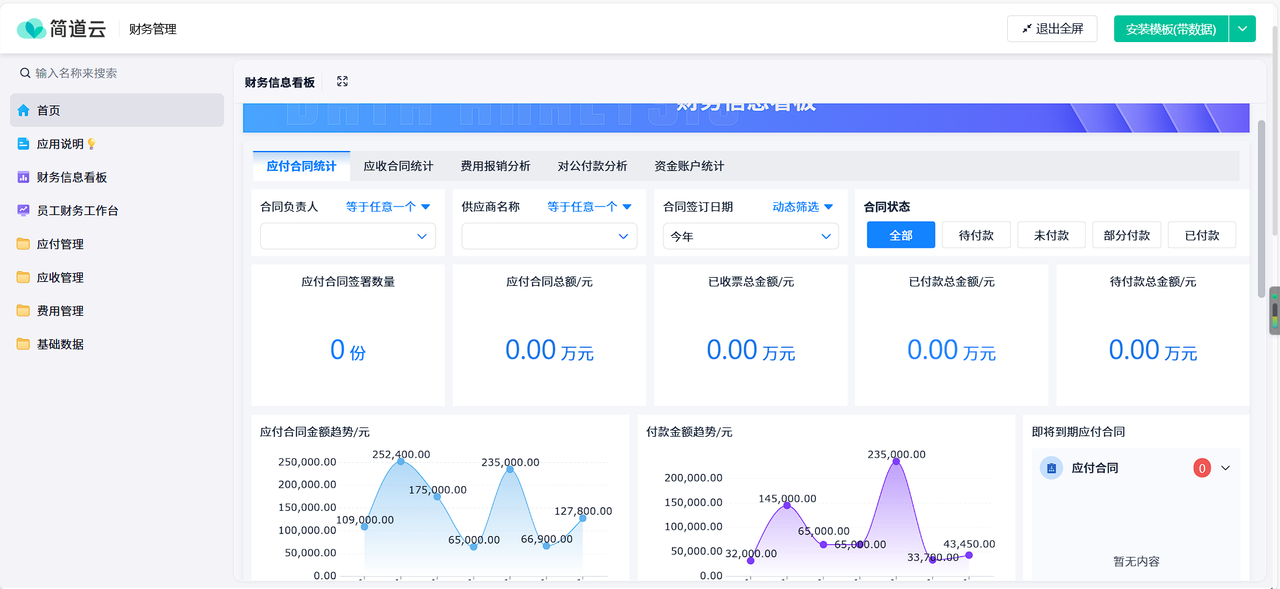Collapse the 应付合同 expiring list chevron
Image resolution: width=1280 pixels, height=589 pixels.
click(x=1226, y=468)
